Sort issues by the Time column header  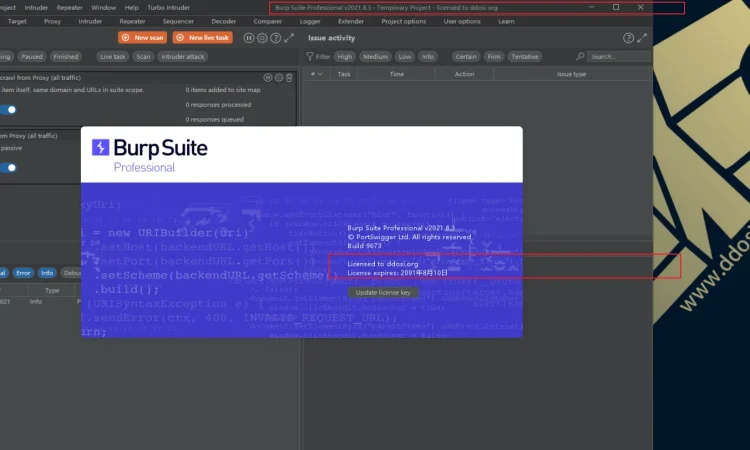397,74
